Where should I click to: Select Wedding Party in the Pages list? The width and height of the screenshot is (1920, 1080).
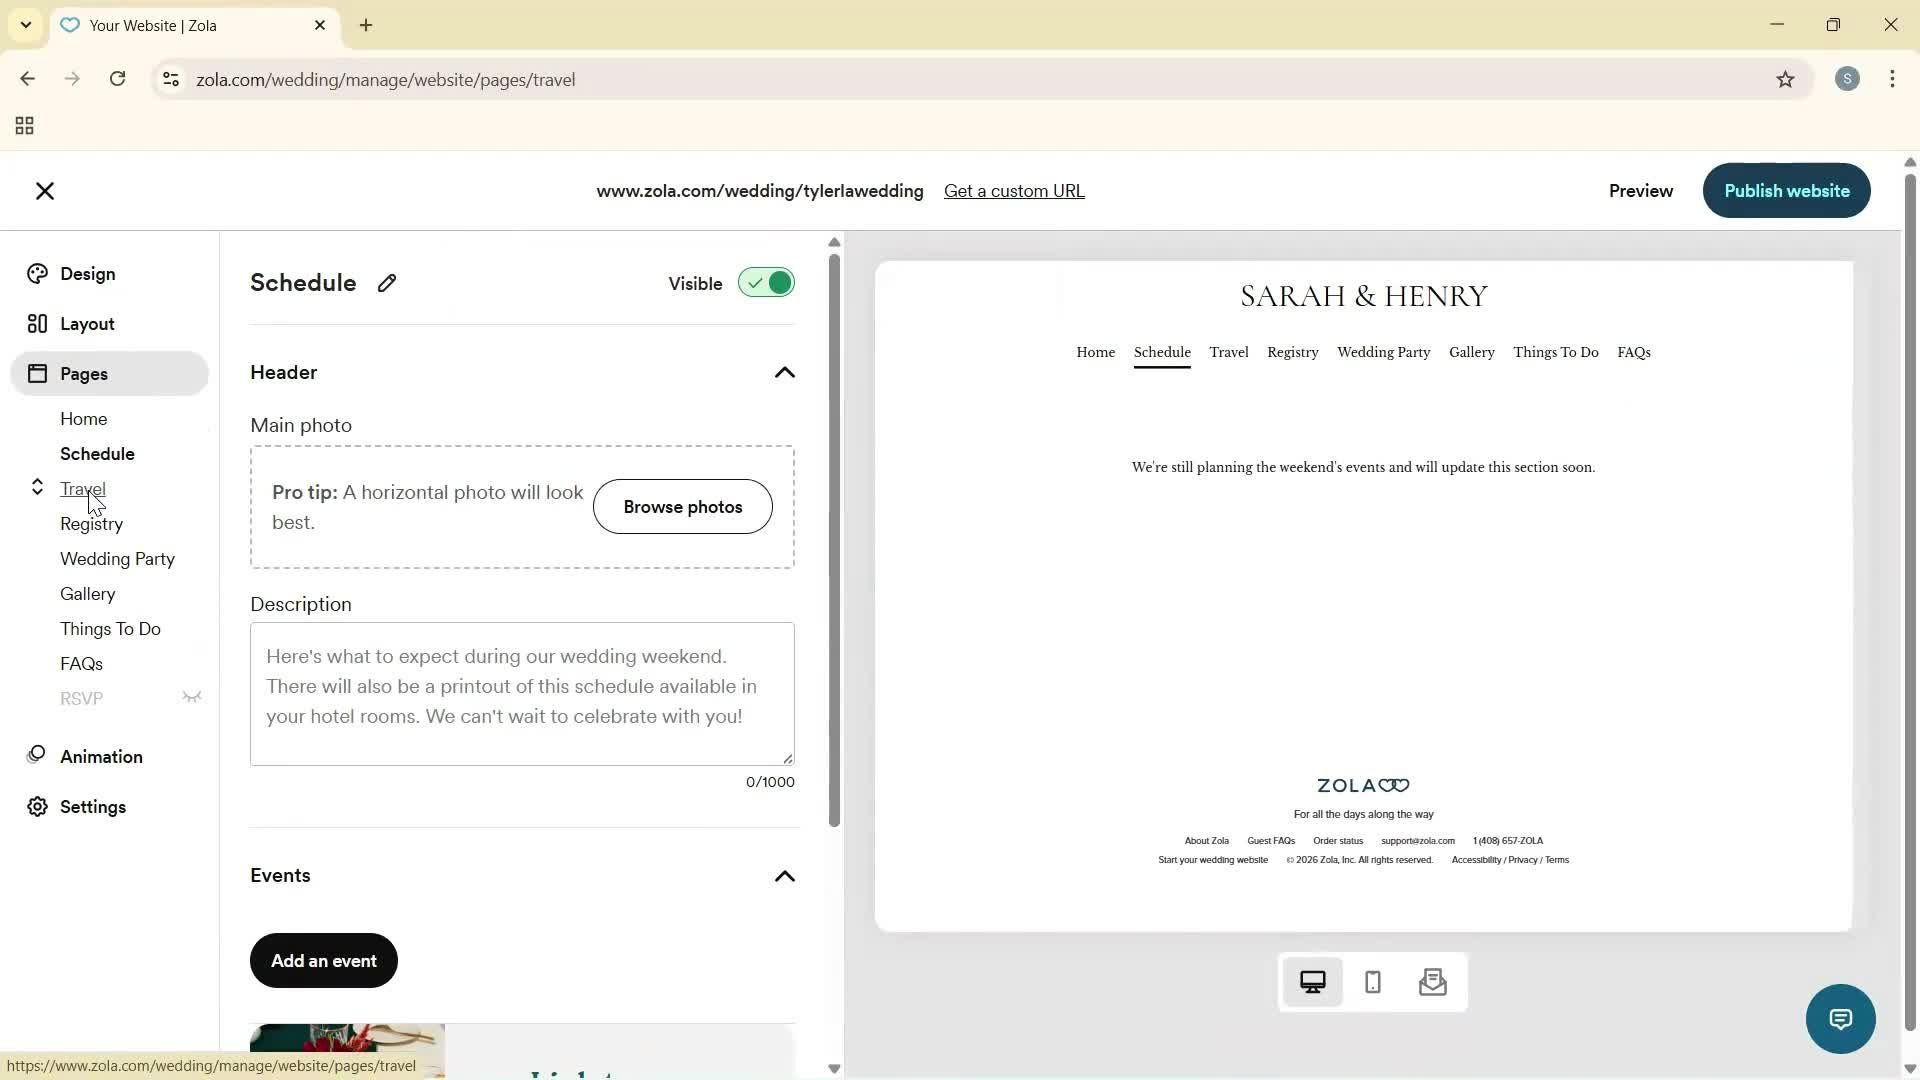tap(117, 559)
